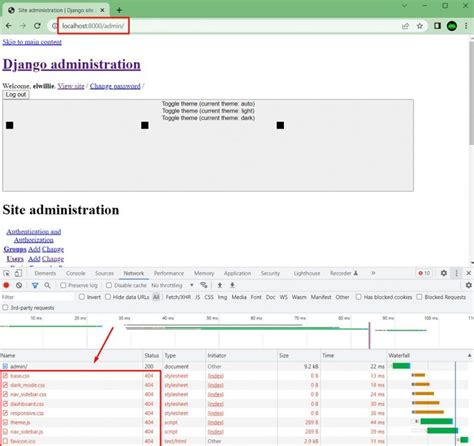Open the network search magnifier
474x446 pixels.
click(47, 285)
